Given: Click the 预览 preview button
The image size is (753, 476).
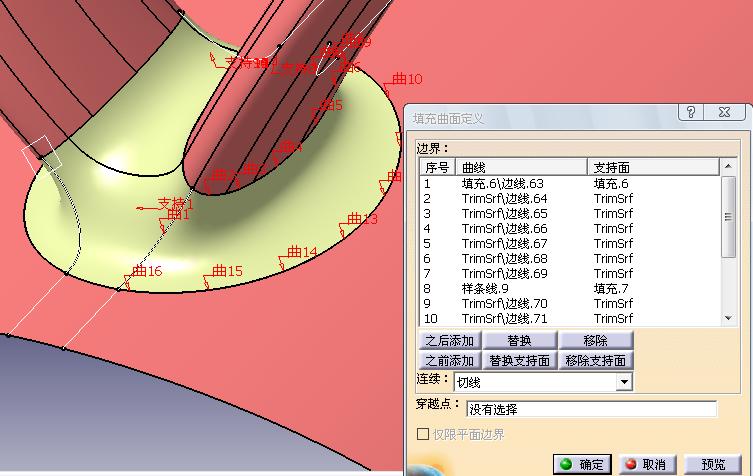Looking at the screenshot, I should (x=713, y=464).
